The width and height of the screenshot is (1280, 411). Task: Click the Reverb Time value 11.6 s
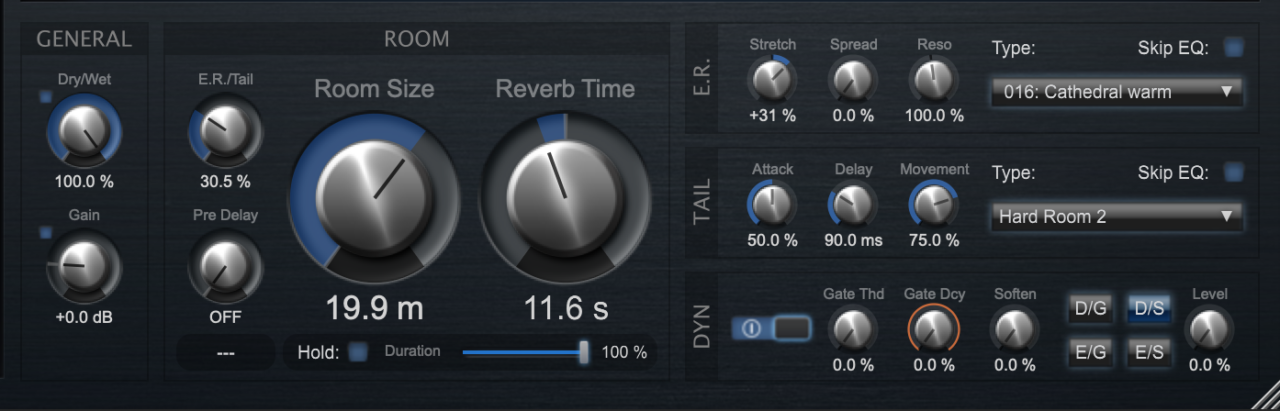coord(566,307)
